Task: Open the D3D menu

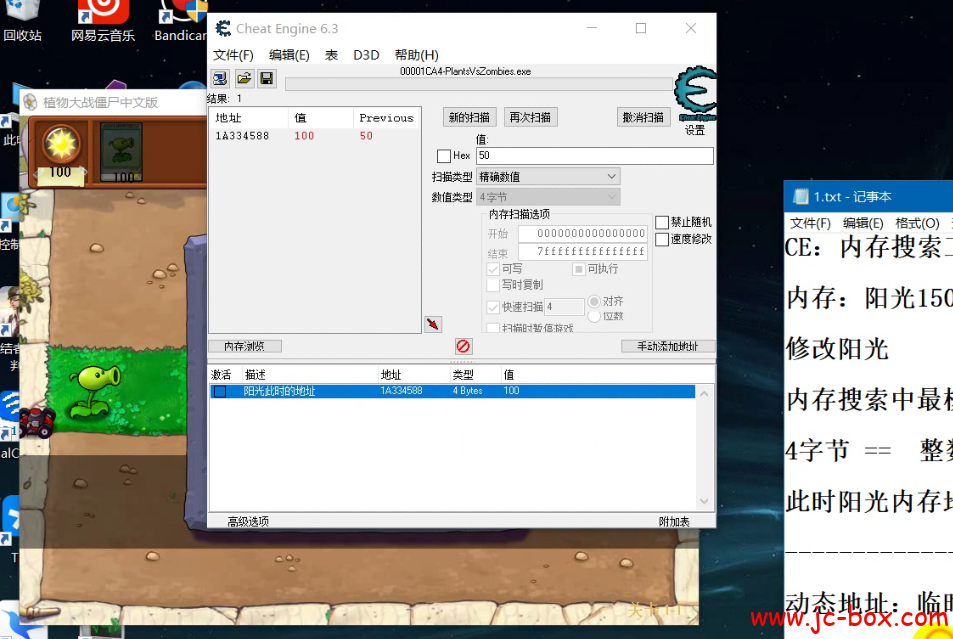Action: (366, 55)
